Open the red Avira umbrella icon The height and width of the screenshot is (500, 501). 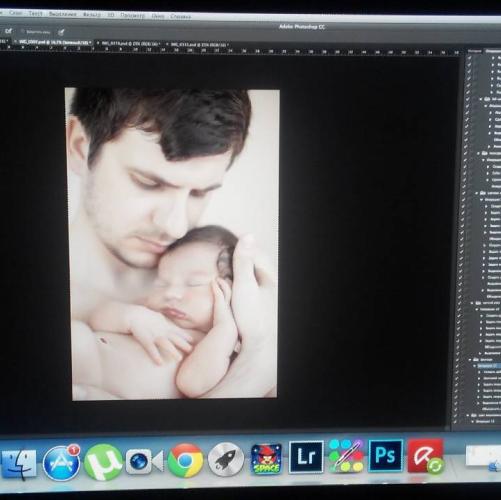pyautogui.click(x=425, y=455)
